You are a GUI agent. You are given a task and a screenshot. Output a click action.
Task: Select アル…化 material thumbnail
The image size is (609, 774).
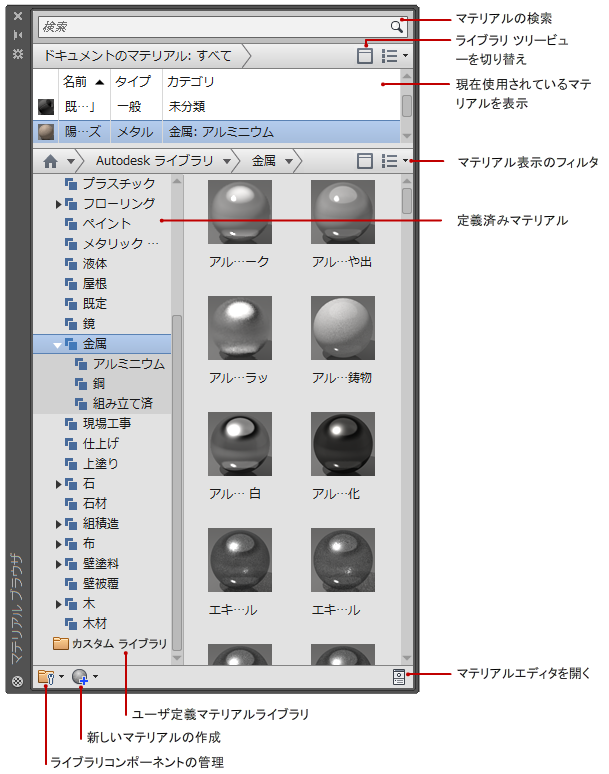coord(343,444)
